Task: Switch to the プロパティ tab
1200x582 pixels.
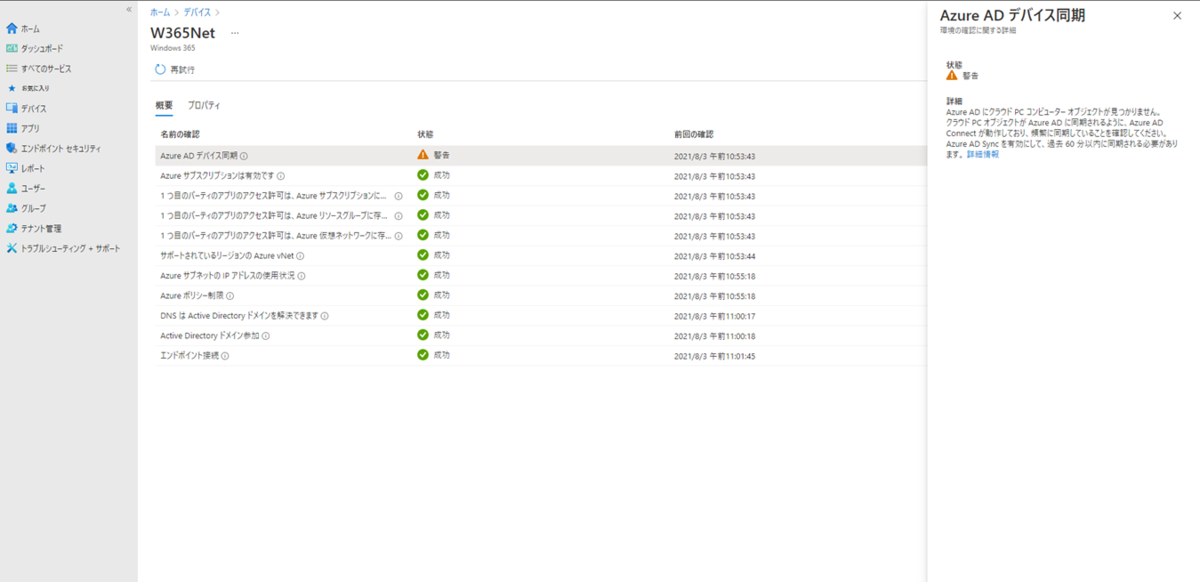Action: pyautogui.click(x=204, y=105)
